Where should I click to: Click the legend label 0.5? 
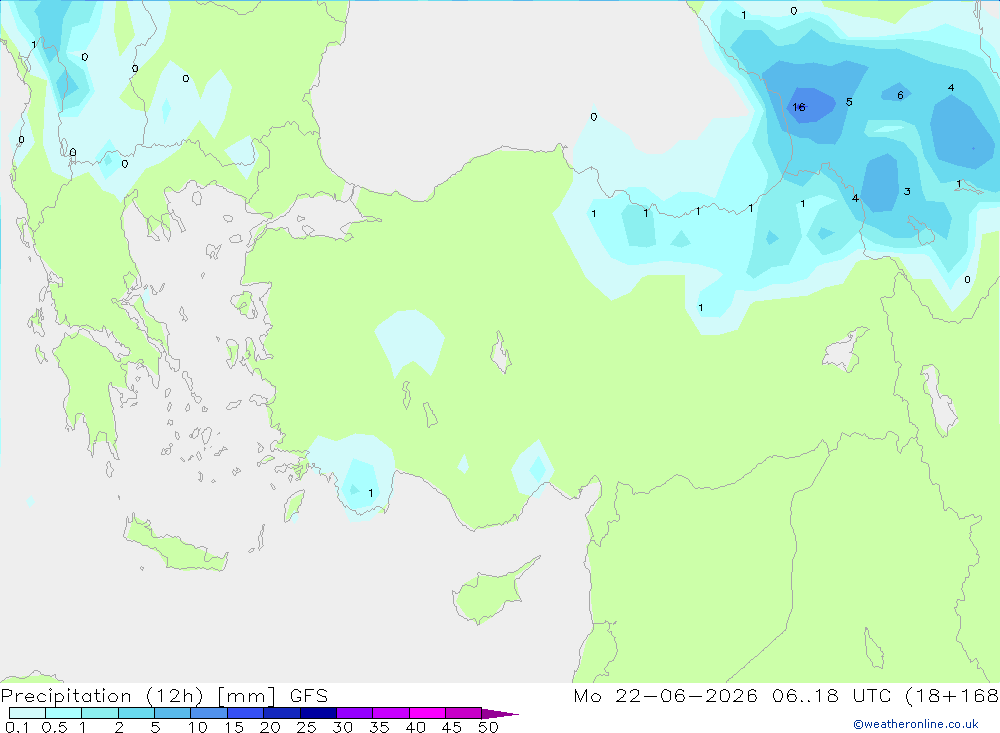tap(54, 727)
